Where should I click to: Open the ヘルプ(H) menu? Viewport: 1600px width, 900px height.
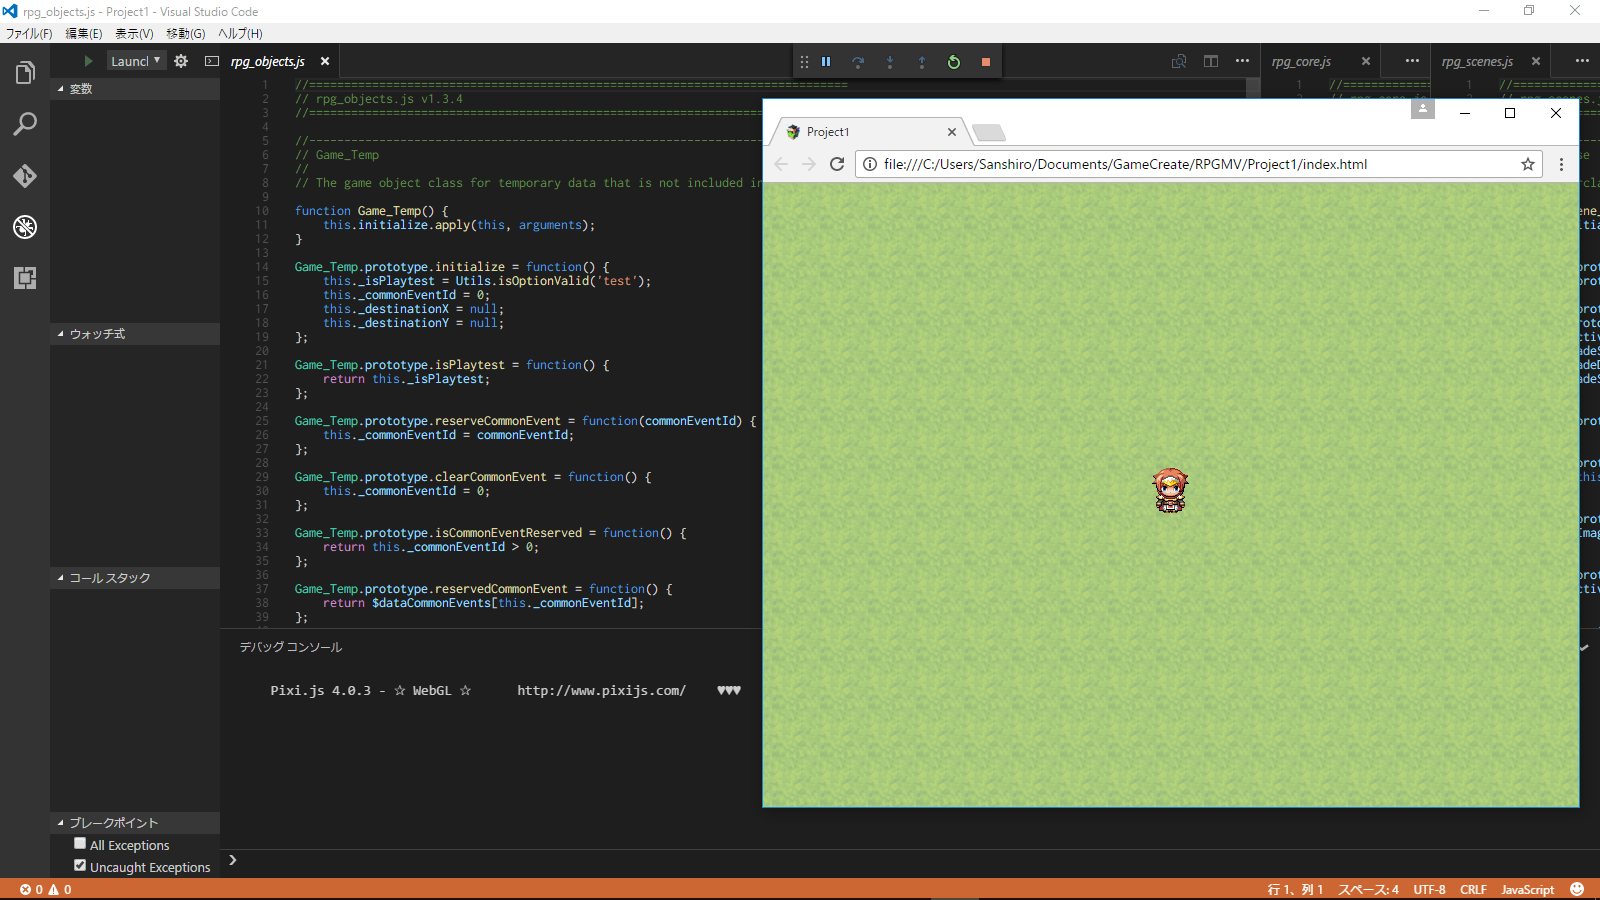tap(240, 33)
